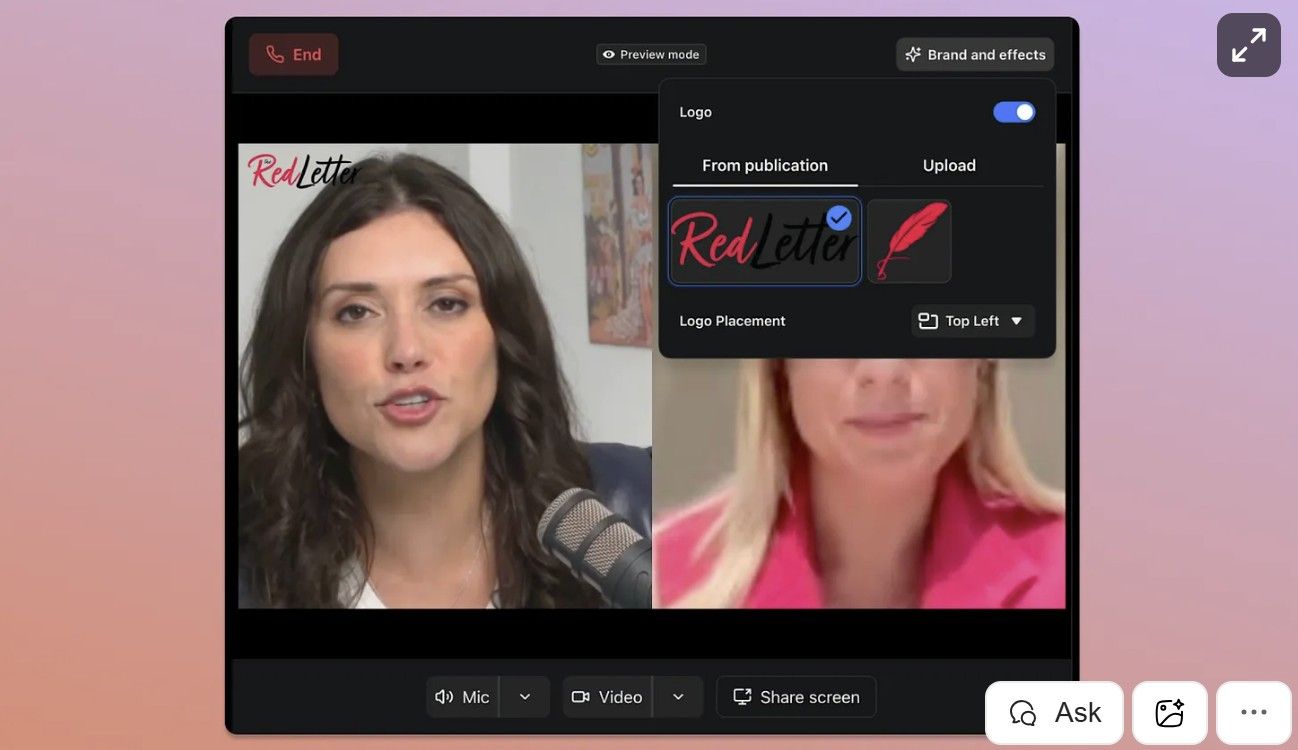Open the Logo Placement Top Left dropdown
The image size is (1298, 750).
click(x=972, y=321)
